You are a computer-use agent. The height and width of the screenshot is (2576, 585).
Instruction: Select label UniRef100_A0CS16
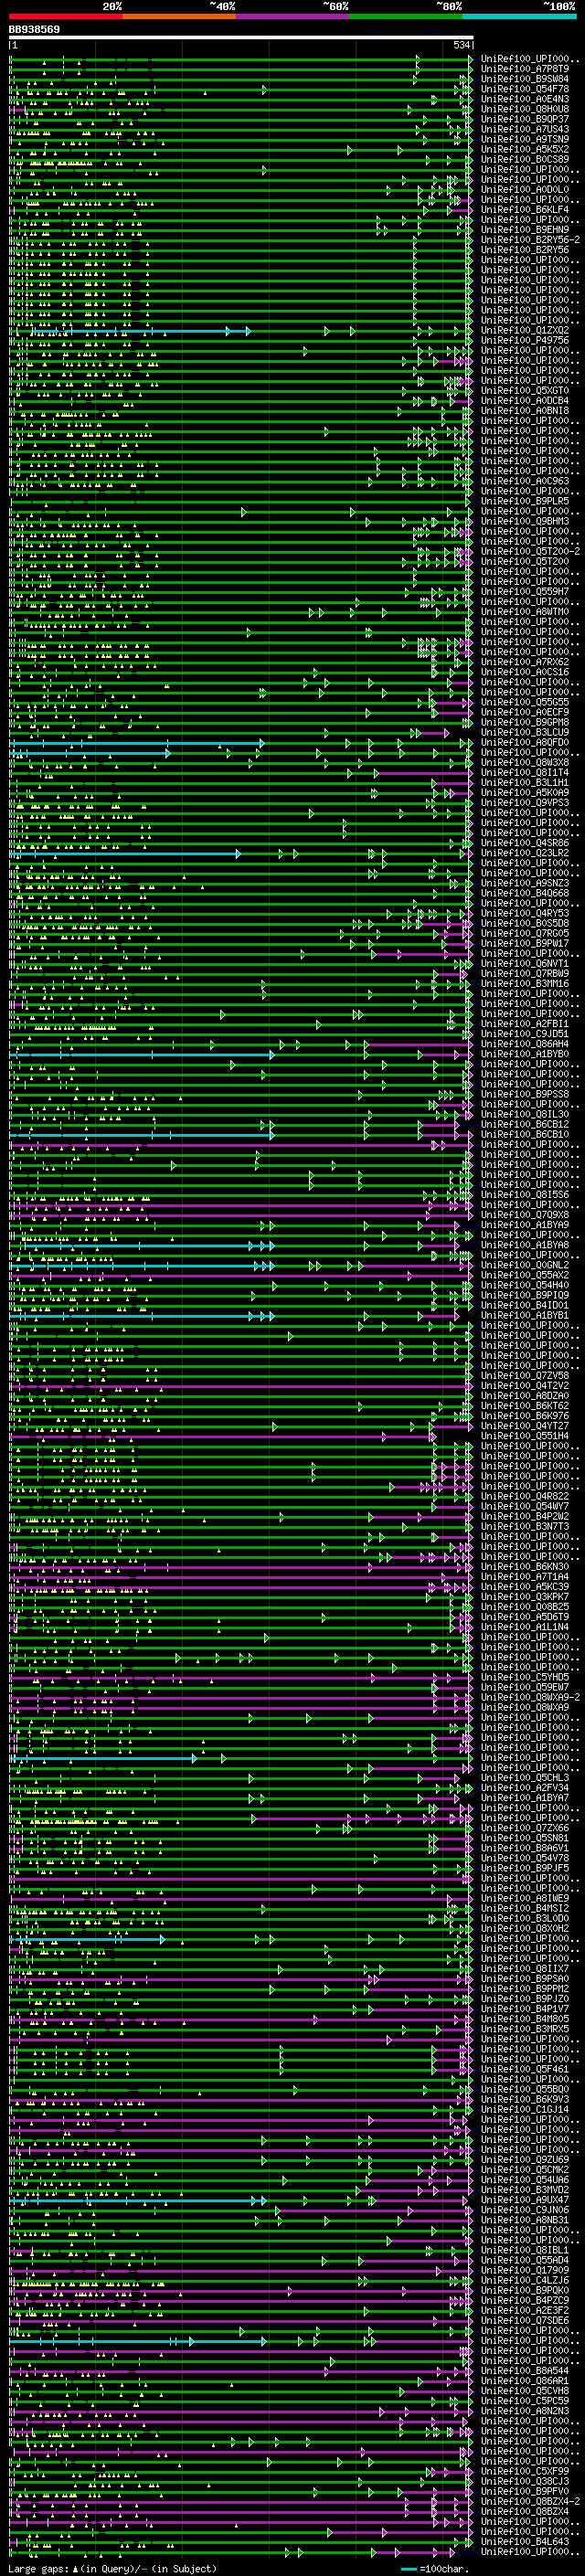[525, 672]
